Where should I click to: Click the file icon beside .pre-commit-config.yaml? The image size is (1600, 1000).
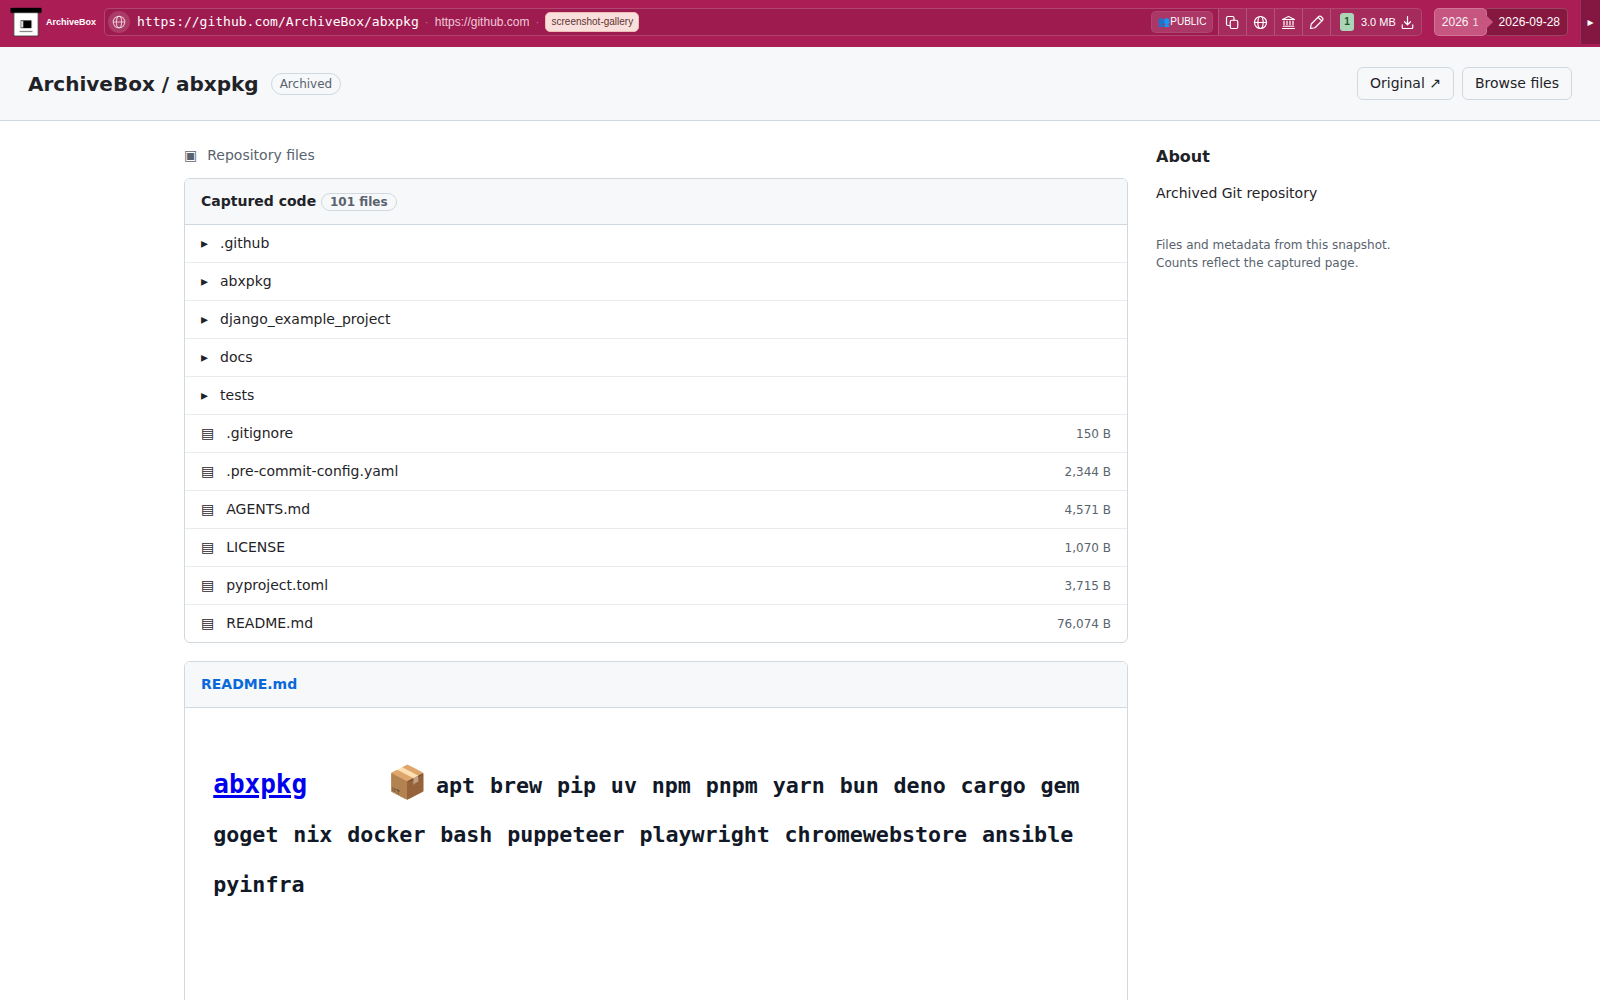pos(208,472)
